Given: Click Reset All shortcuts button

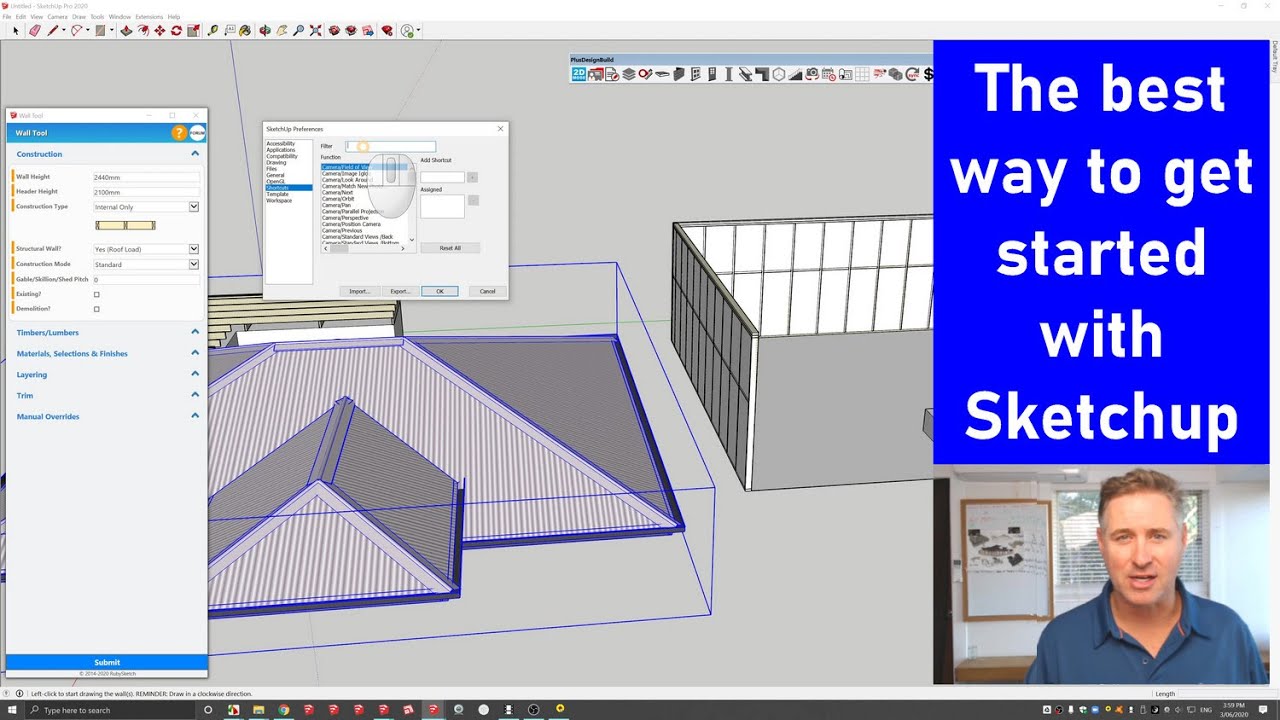Looking at the screenshot, I should [450, 248].
